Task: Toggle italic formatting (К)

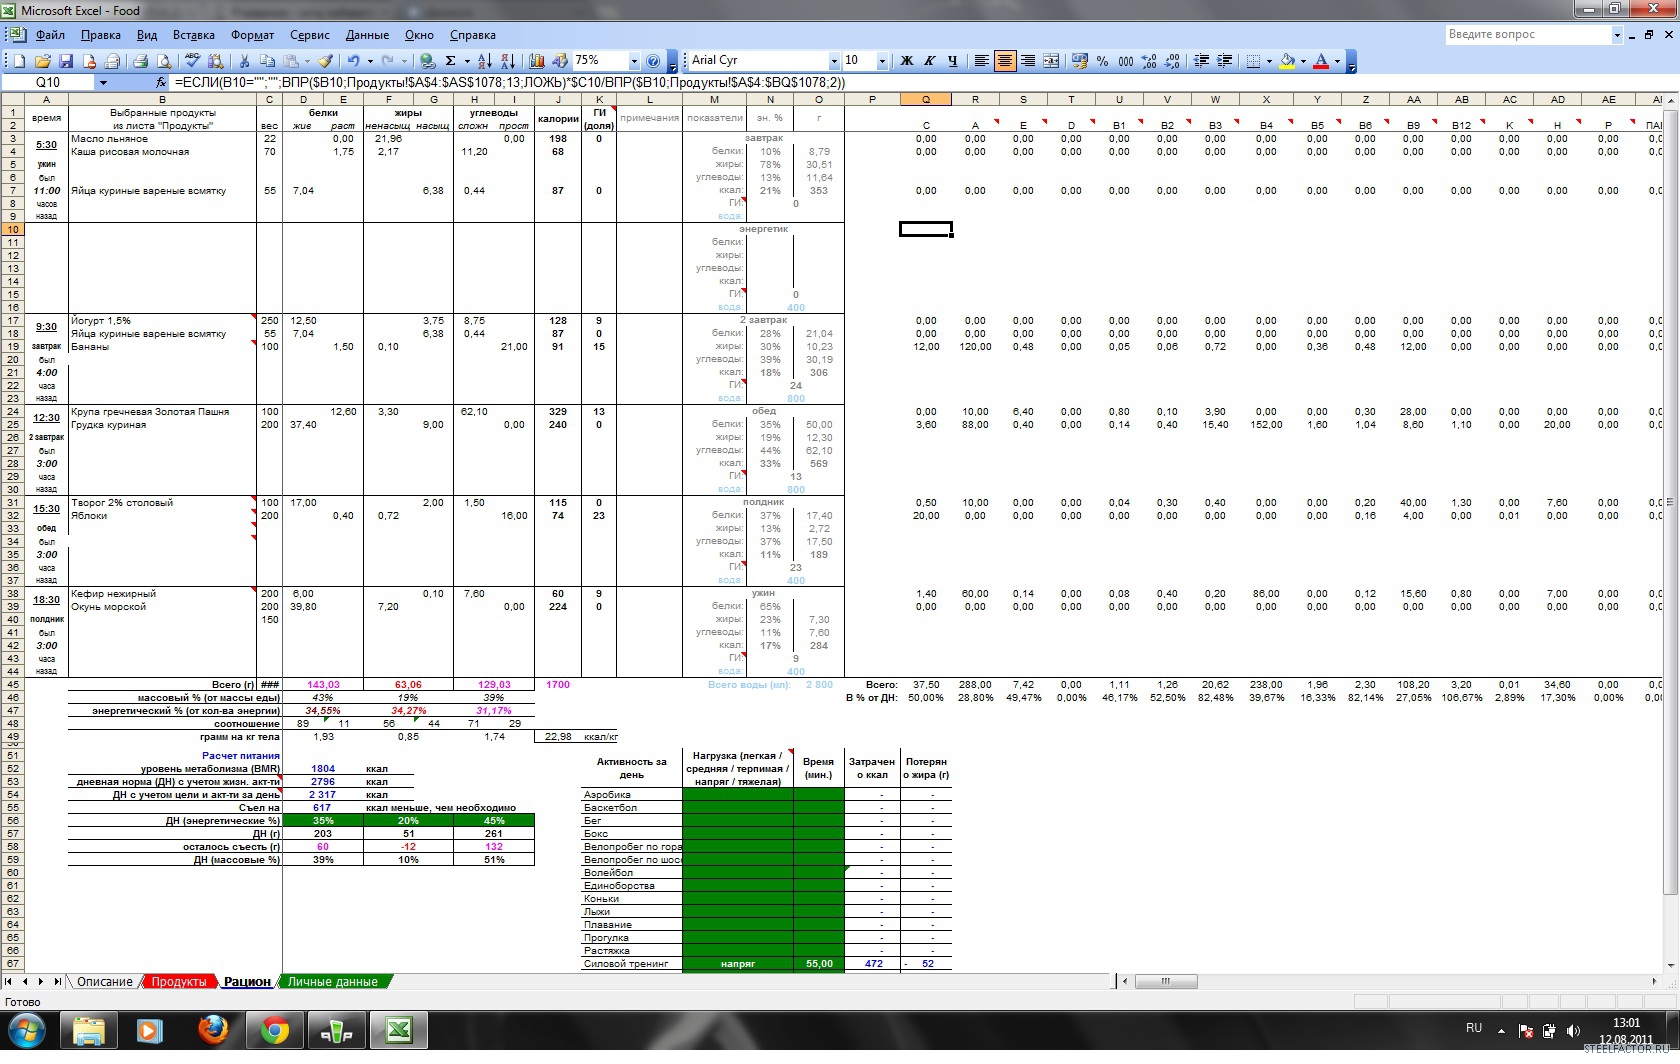Action: tap(930, 61)
